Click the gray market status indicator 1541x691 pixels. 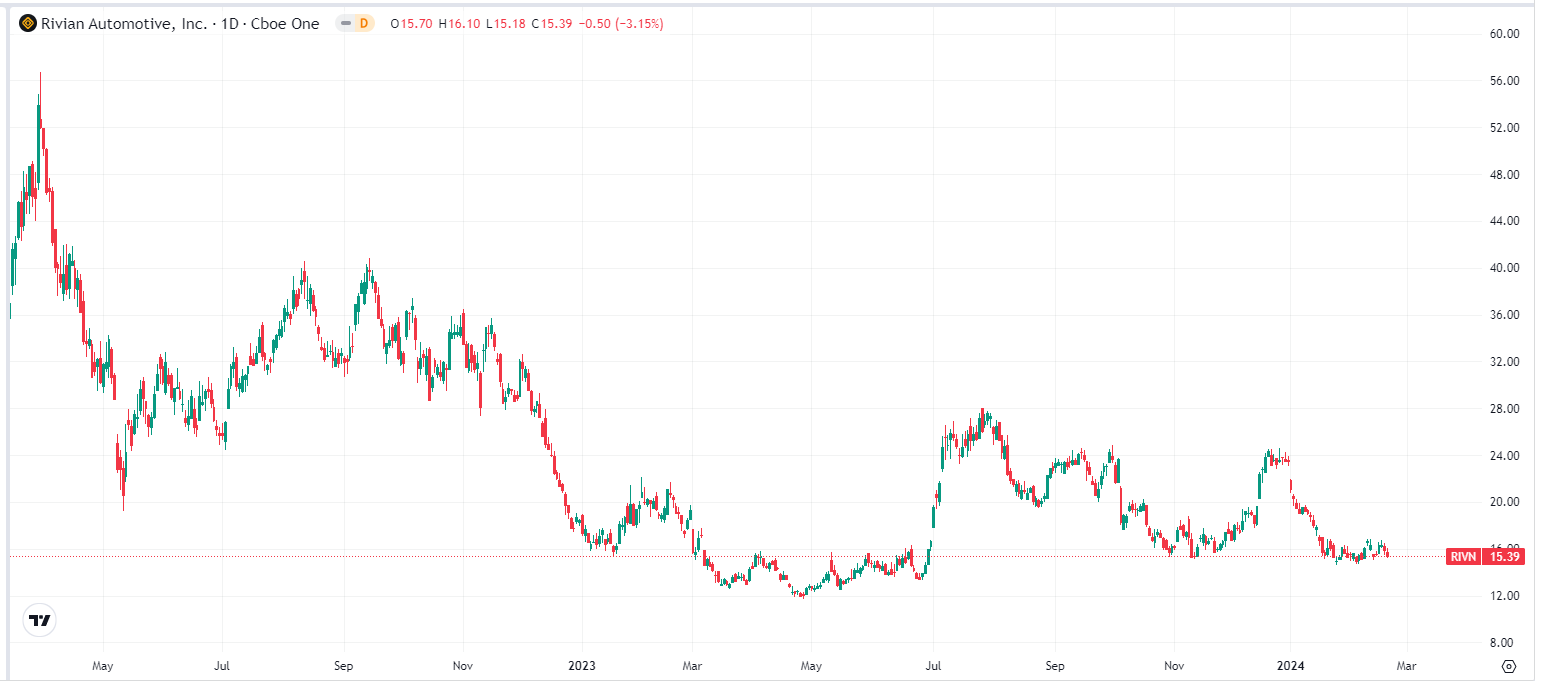pos(345,23)
